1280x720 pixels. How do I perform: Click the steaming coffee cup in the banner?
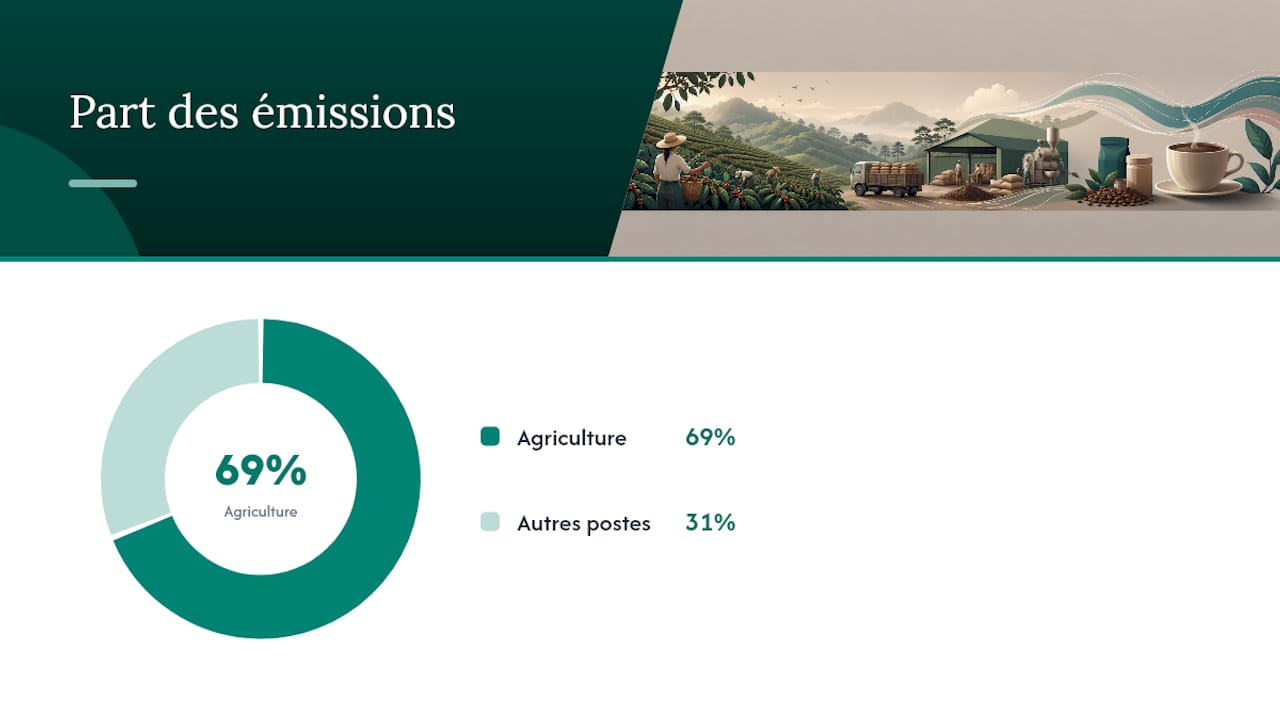(x=1199, y=165)
